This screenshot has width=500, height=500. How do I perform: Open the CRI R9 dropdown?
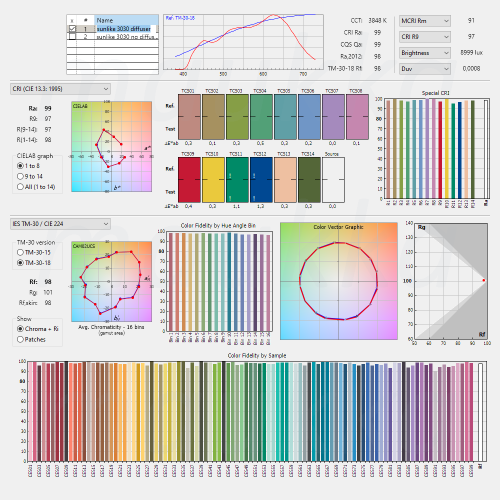[425, 37]
